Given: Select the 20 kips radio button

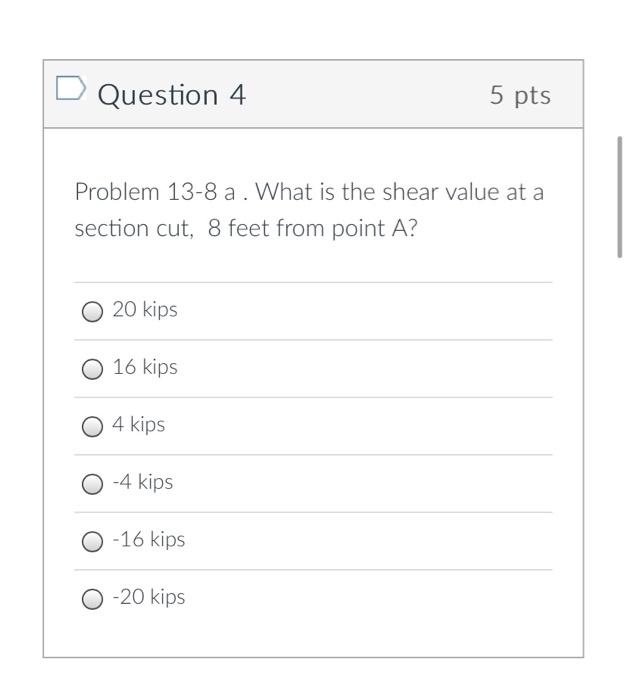Looking at the screenshot, I should (x=92, y=311).
